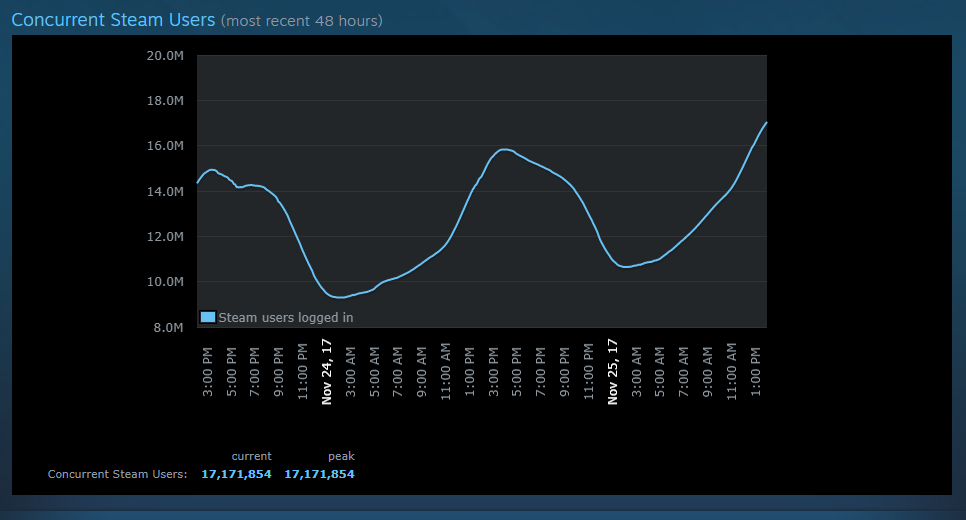Image resolution: width=966 pixels, height=520 pixels.
Task: Click the 20.0M y-axis label
Action: click(165, 55)
